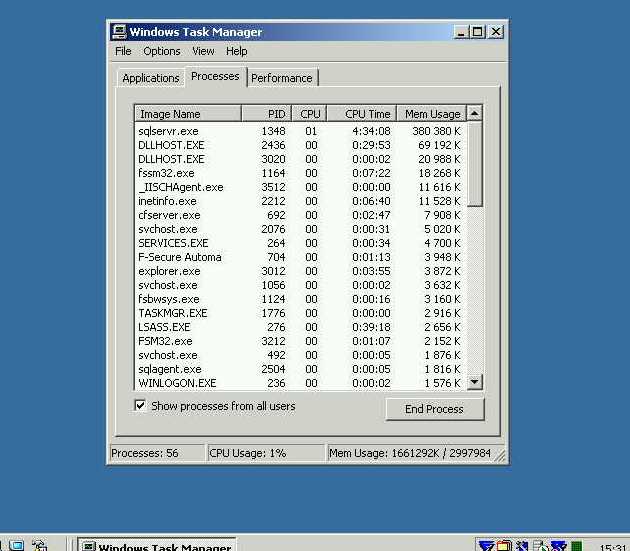630x551 pixels.
Task: Select the fsbwsys.exe process
Action: (300, 299)
